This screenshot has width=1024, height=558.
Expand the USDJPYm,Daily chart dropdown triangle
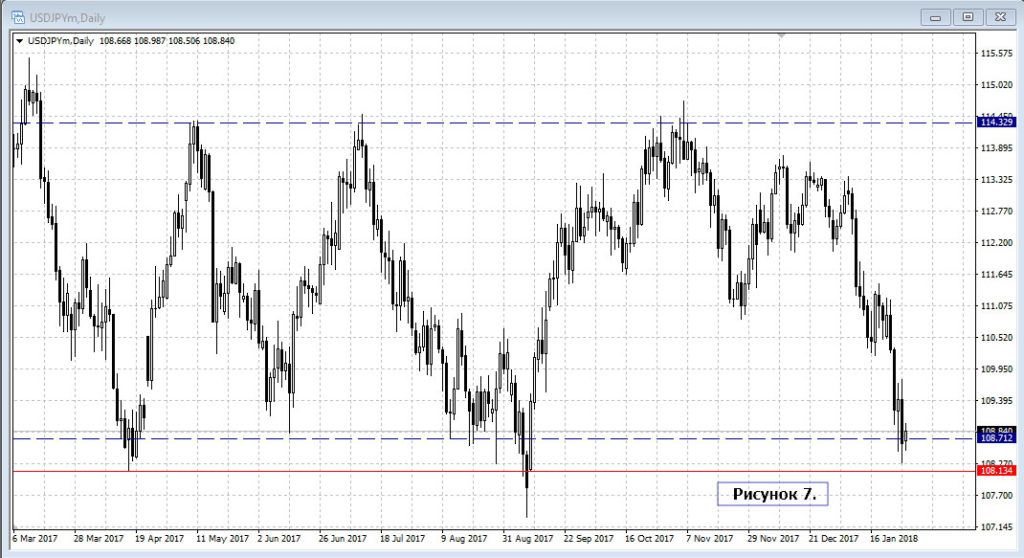19,40
